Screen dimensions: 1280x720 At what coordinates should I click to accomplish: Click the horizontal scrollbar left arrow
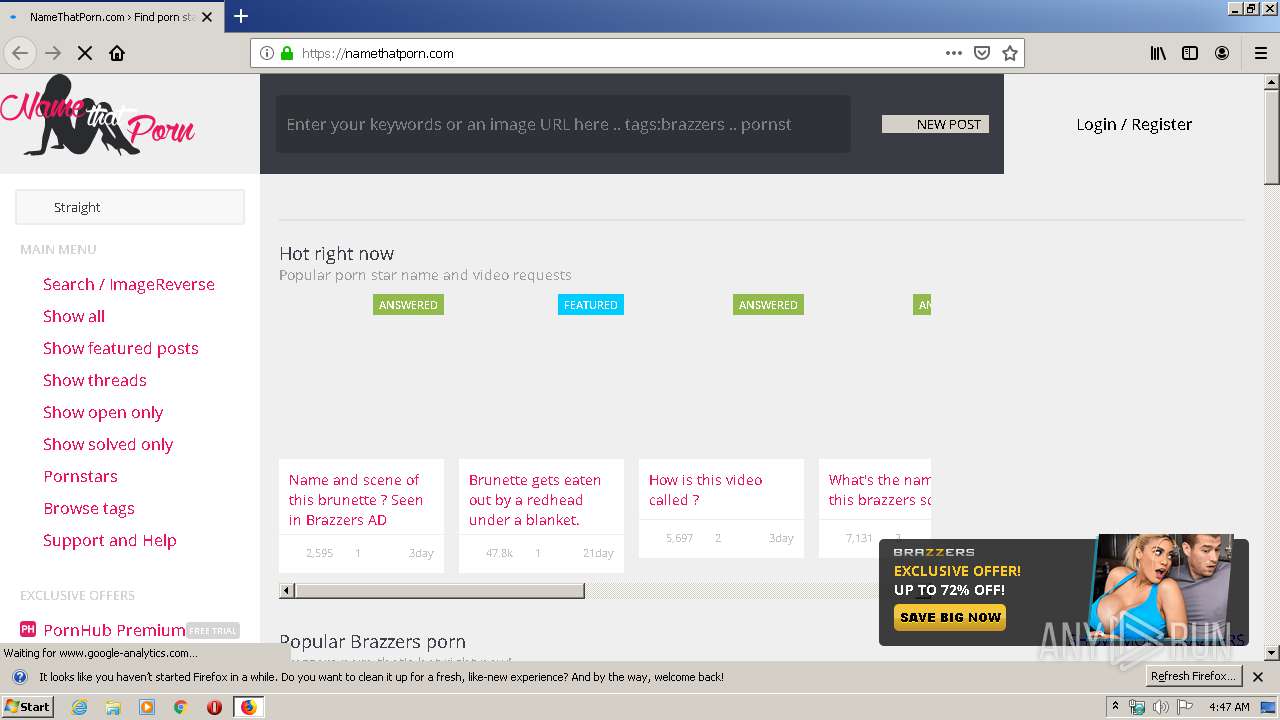coord(287,590)
